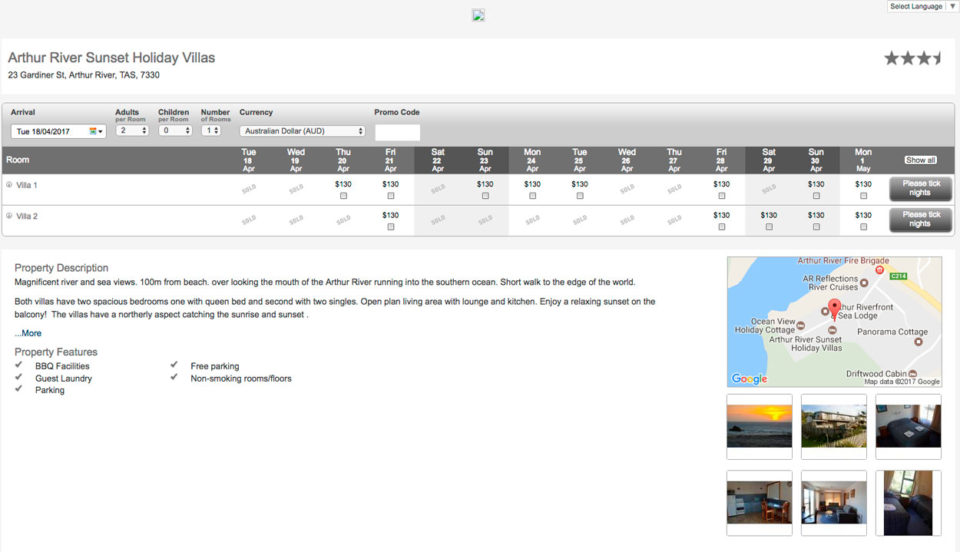The height and width of the screenshot is (552, 960).
Task: Click Free parking feature text
Action: point(215,366)
